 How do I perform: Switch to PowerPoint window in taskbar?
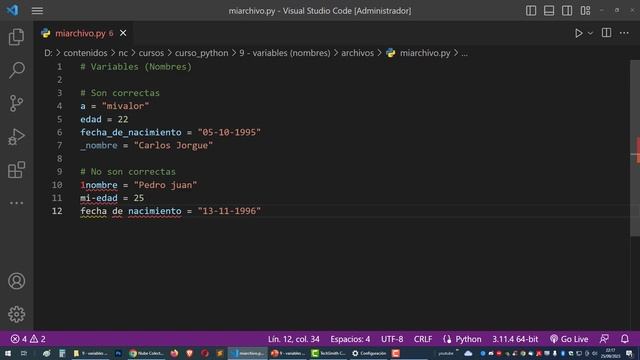click(x=288, y=353)
